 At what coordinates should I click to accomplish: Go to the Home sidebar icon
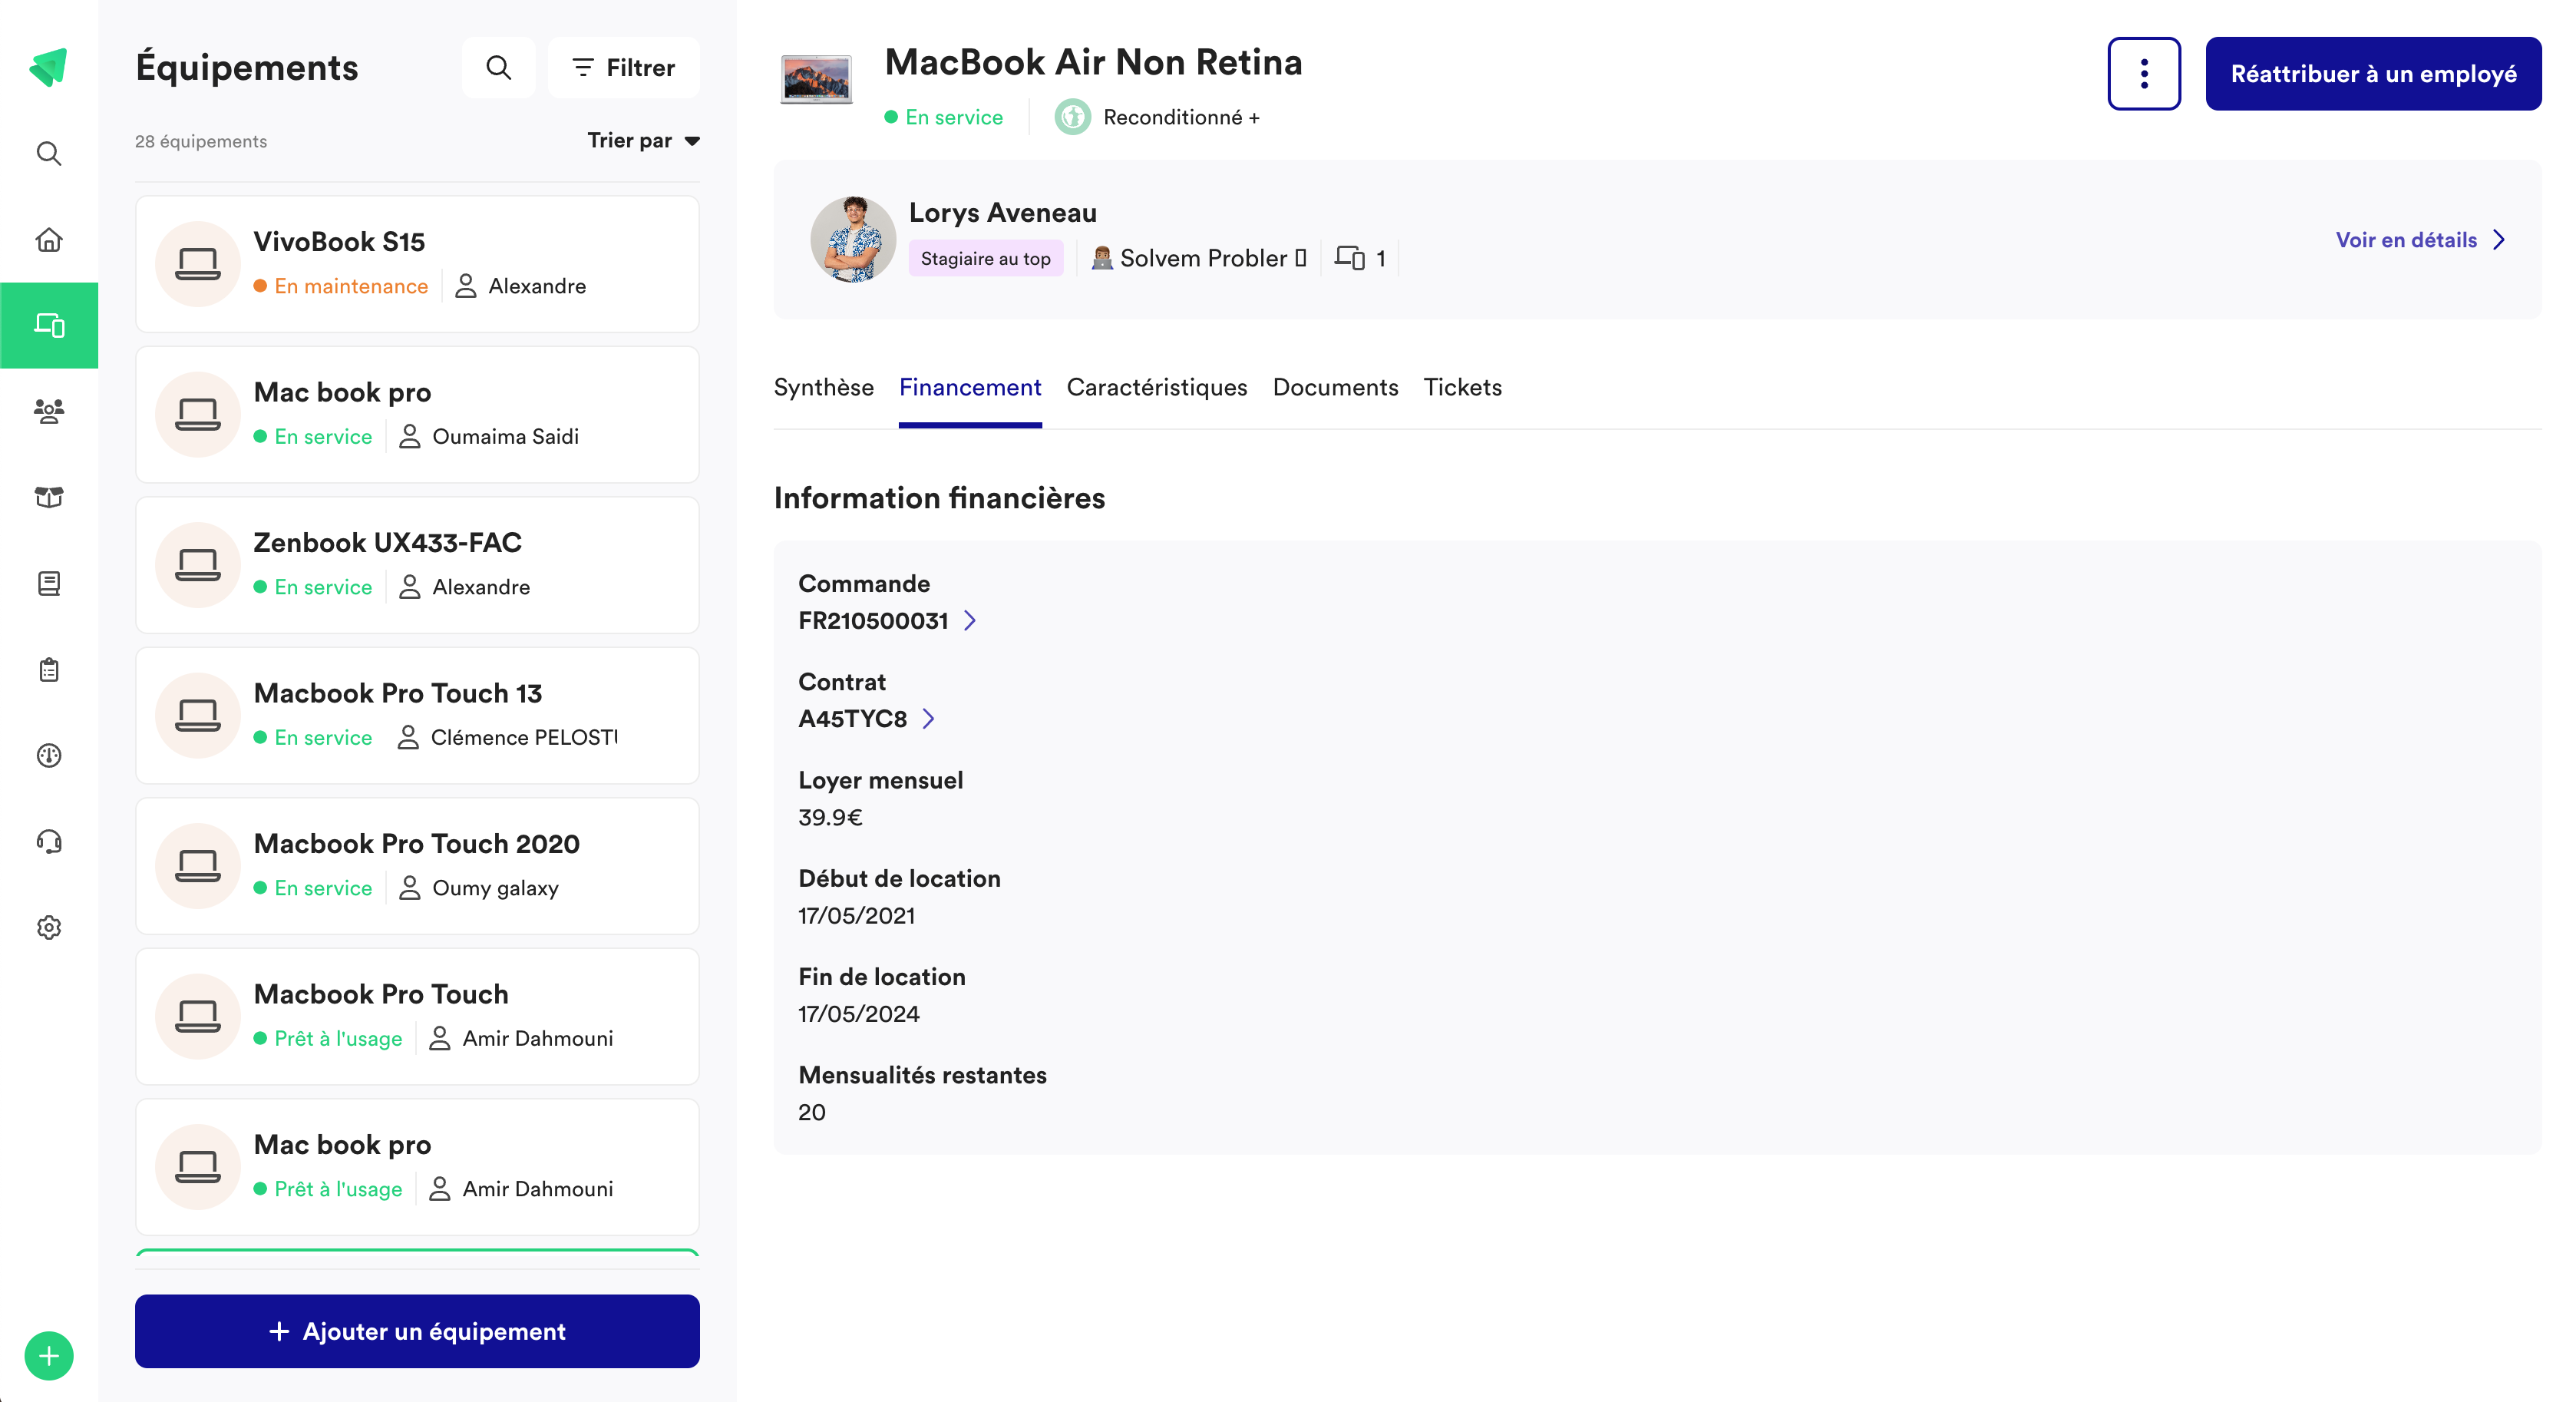click(49, 240)
